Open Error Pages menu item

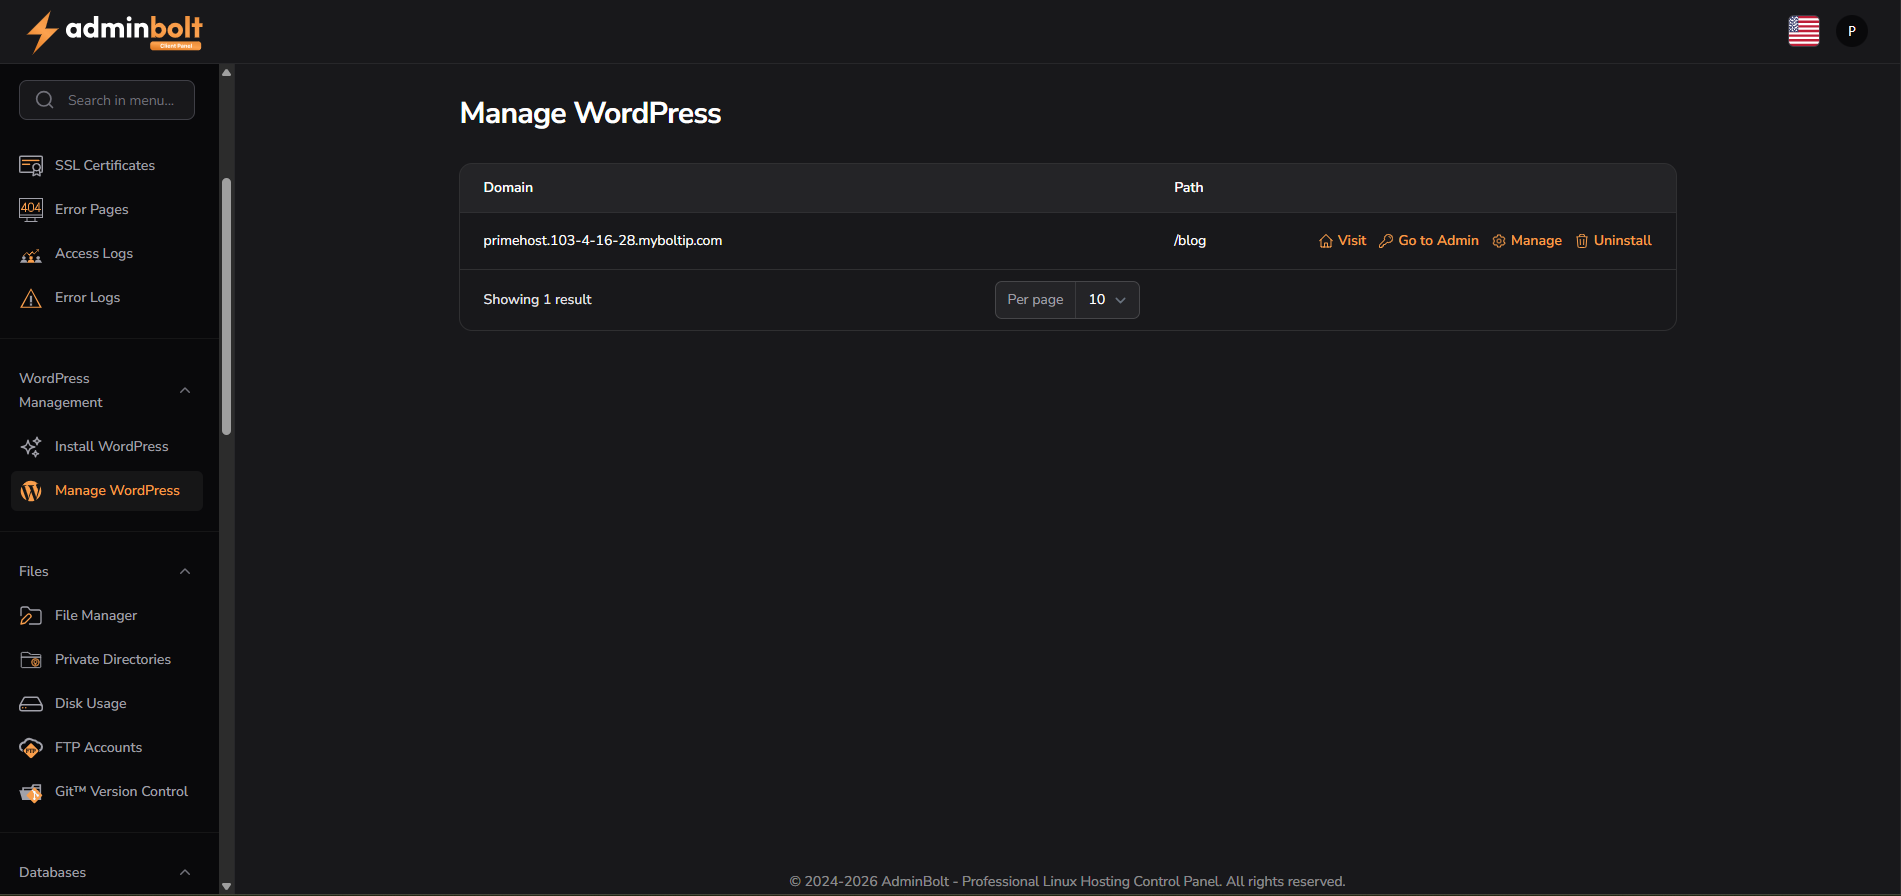tap(107, 209)
